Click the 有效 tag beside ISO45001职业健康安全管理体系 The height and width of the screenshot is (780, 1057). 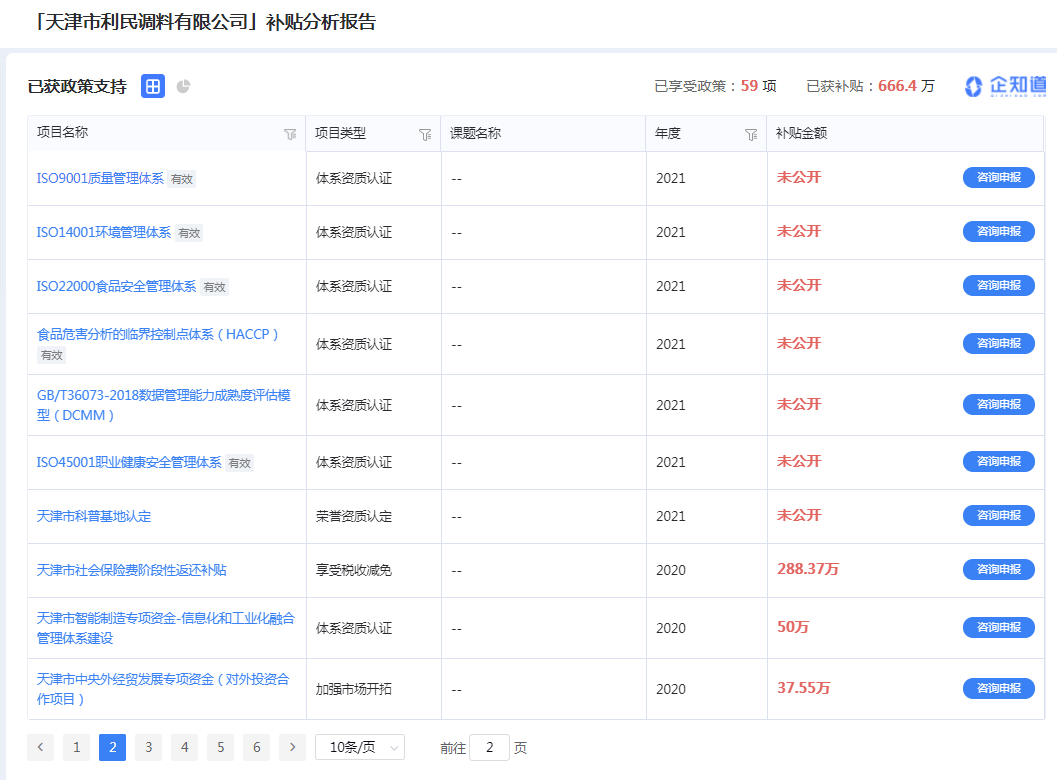(x=239, y=463)
